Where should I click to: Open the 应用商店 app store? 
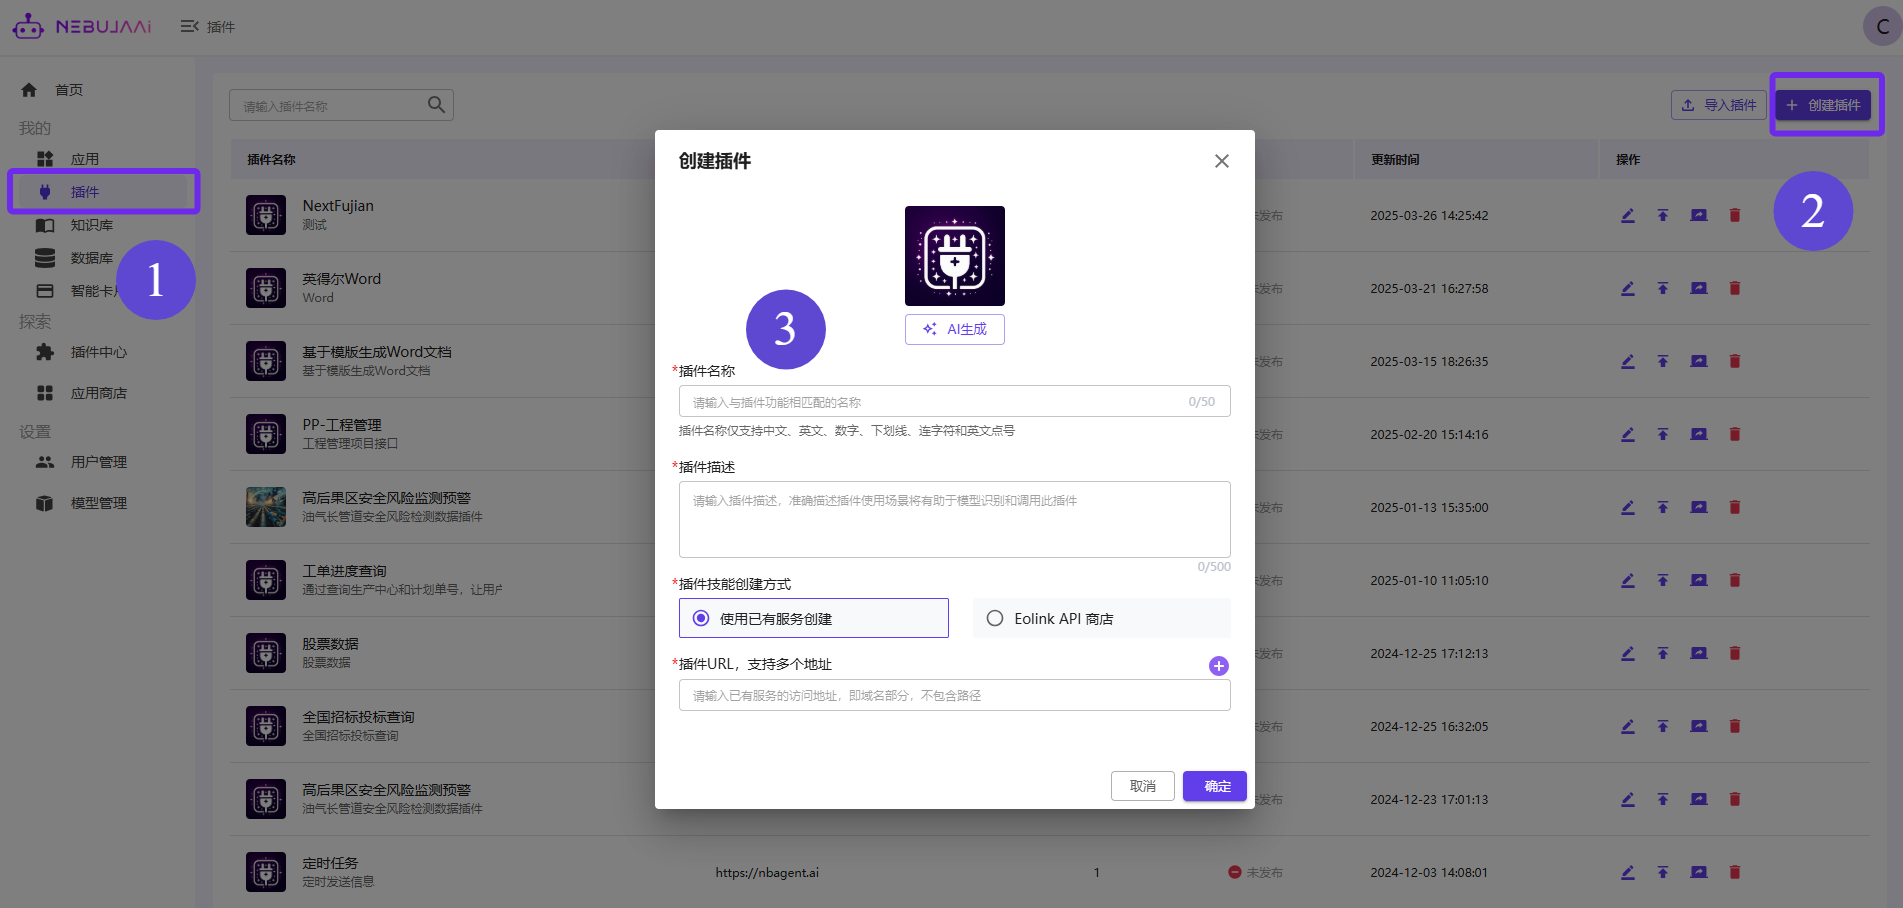tap(99, 392)
